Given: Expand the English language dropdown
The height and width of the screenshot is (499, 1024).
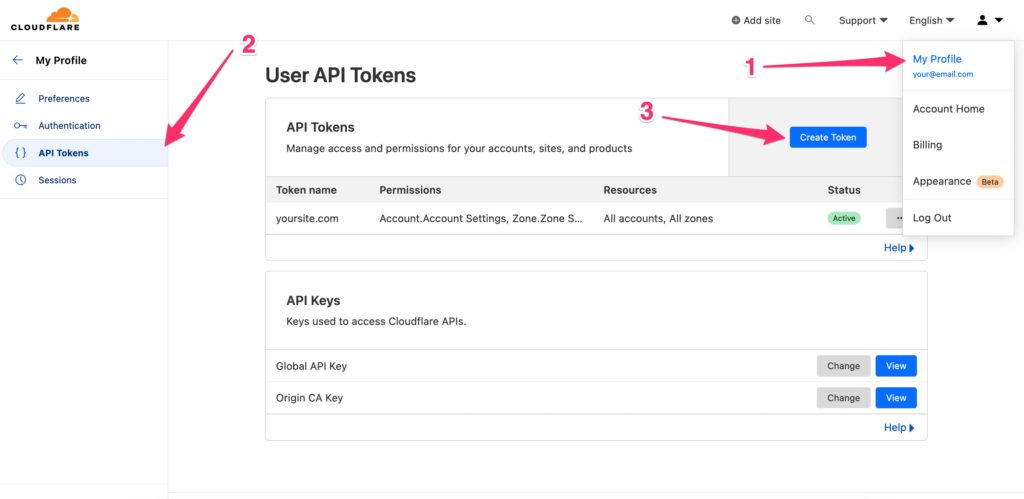Looking at the screenshot, I should [x=932, y=20].
